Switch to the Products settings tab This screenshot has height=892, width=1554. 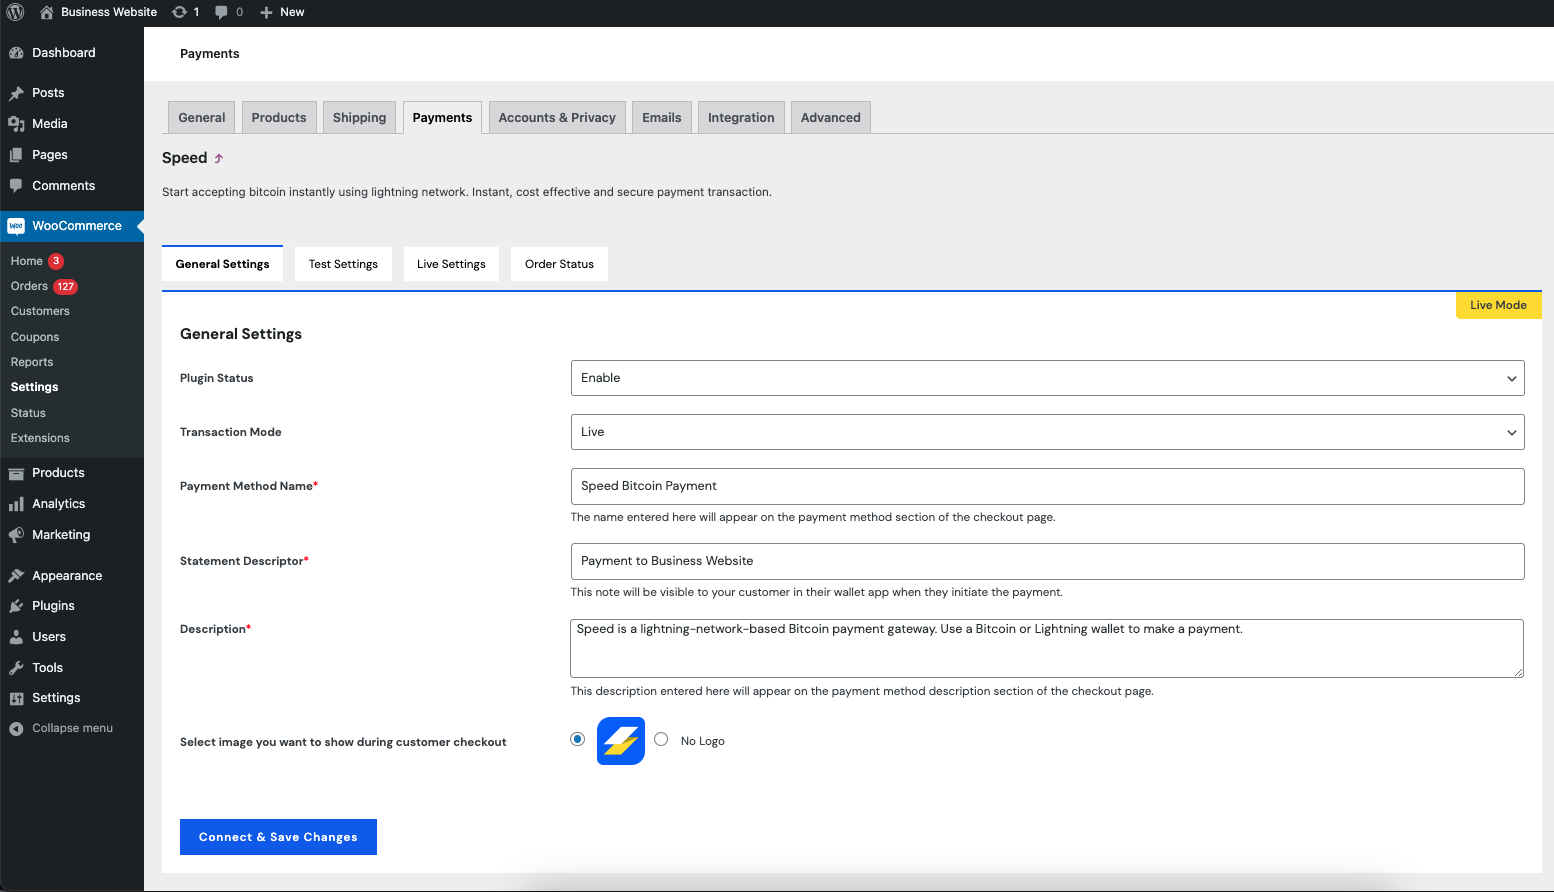point(279,117)
